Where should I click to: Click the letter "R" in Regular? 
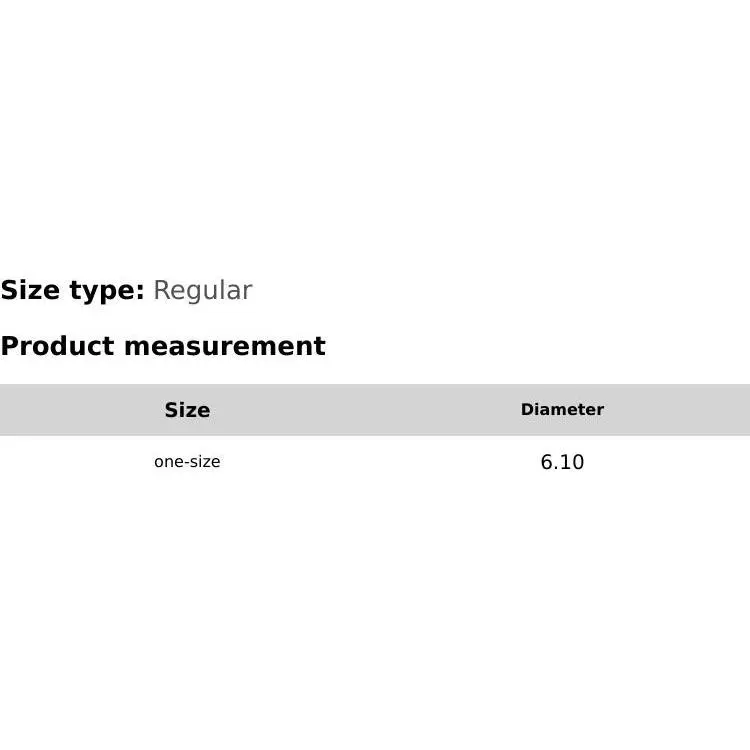pos(162,291)
